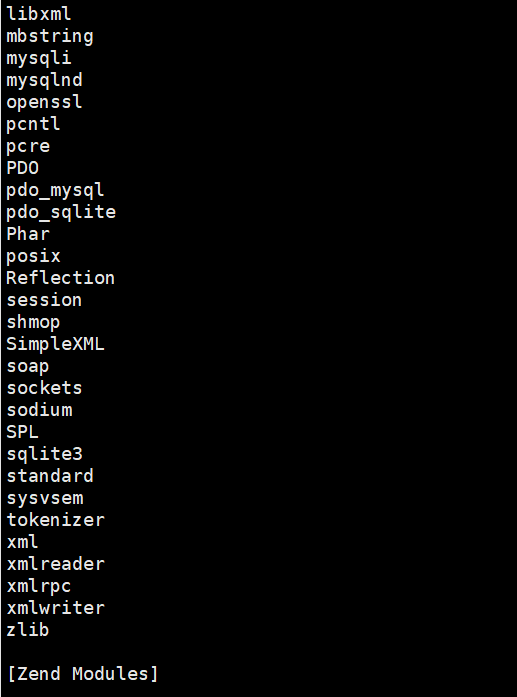Select the mbstring text line
This screenshot has width=517, height=697.
(x=50, y=36)
